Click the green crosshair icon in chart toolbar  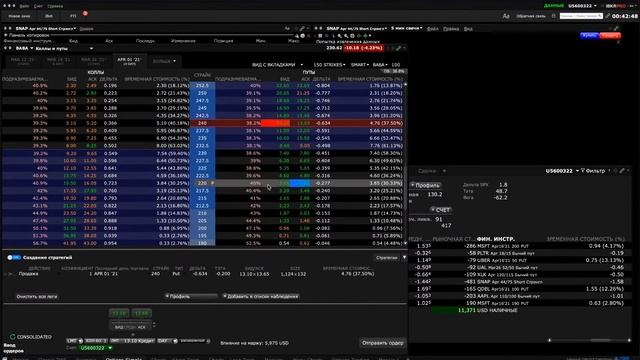click(365, 36)
